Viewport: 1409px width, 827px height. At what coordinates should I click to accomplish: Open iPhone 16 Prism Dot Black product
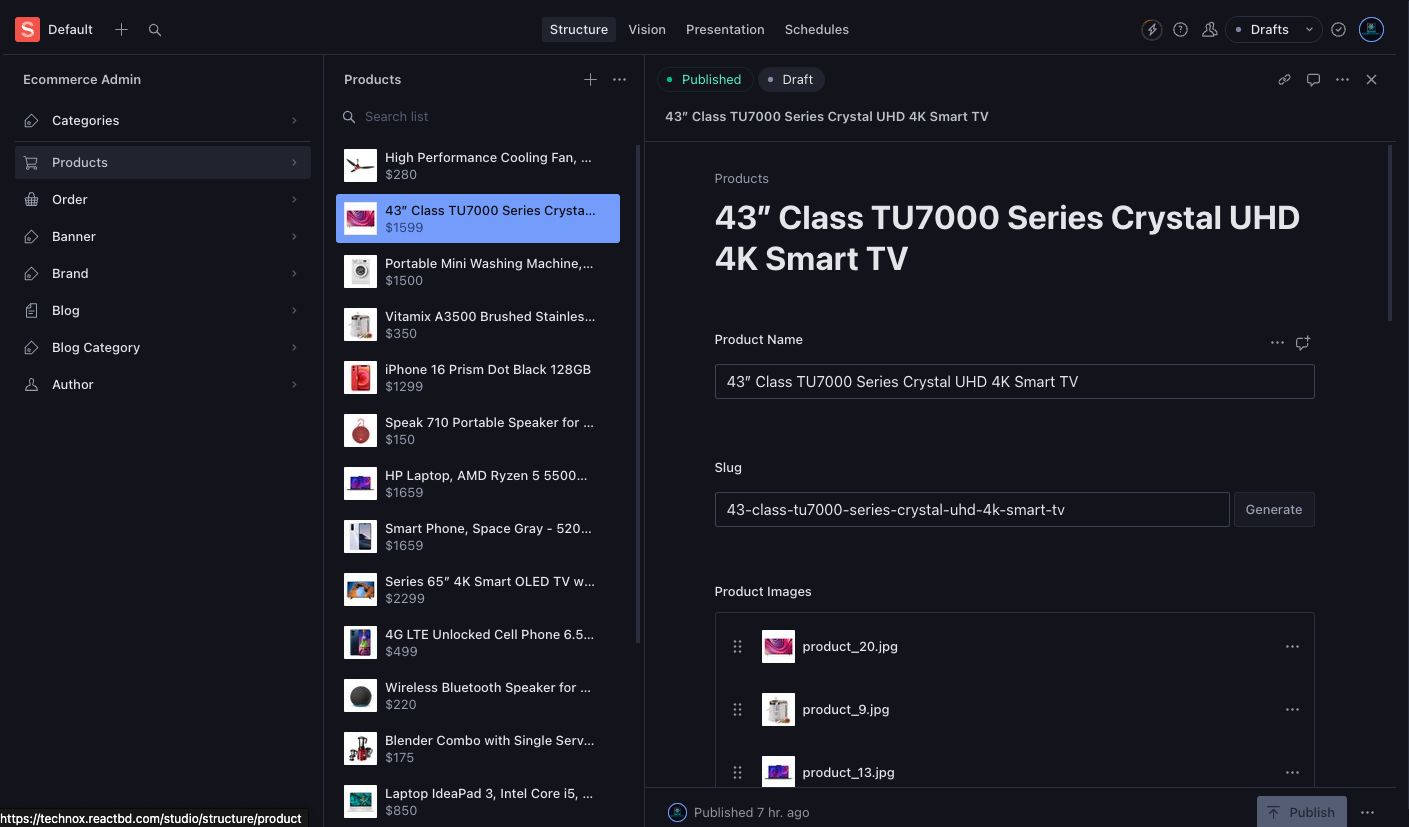(478, 377)
